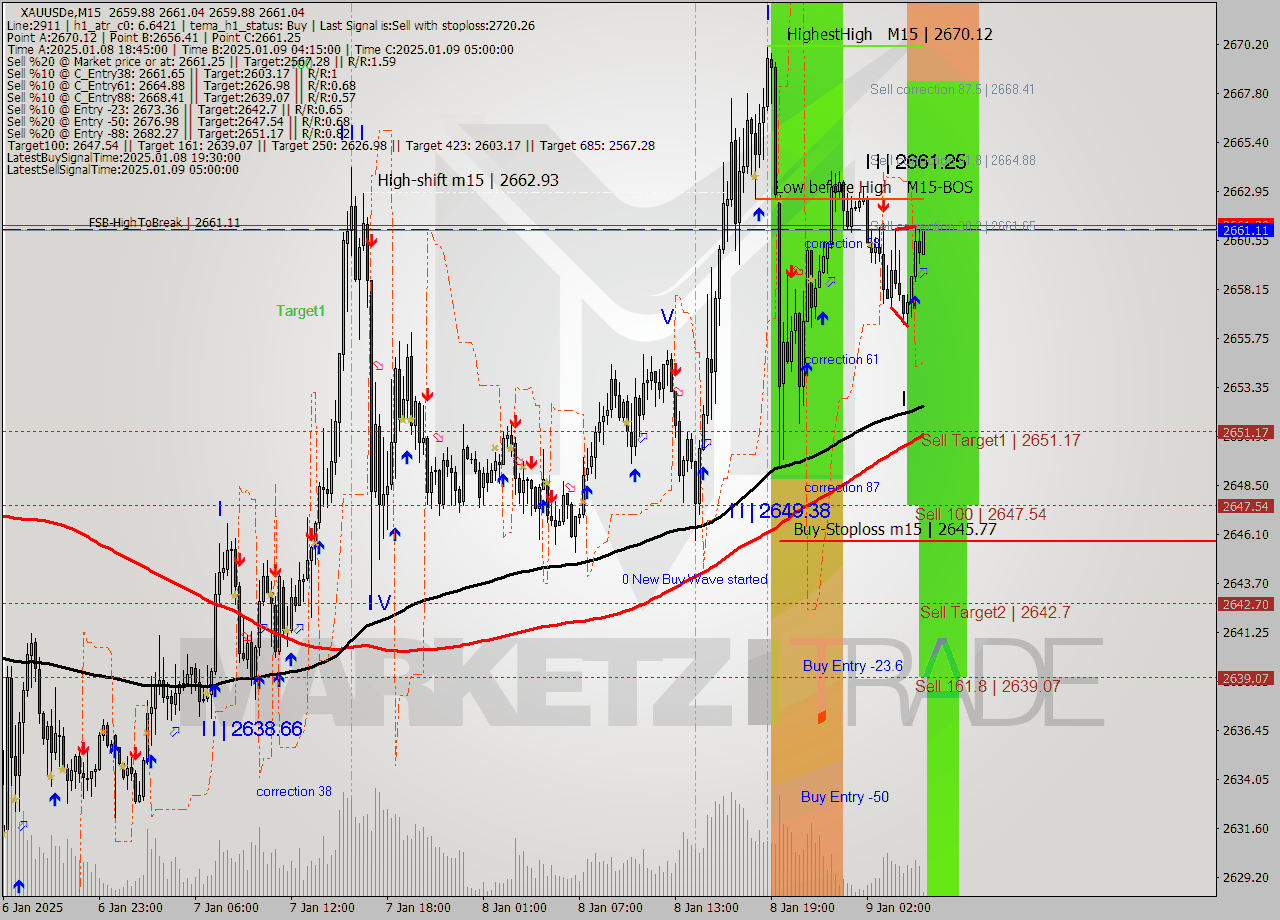Viewport: 1280px width, 920px height.
Task: Select the 2661.25 wave price label
Action: (930, 161)
